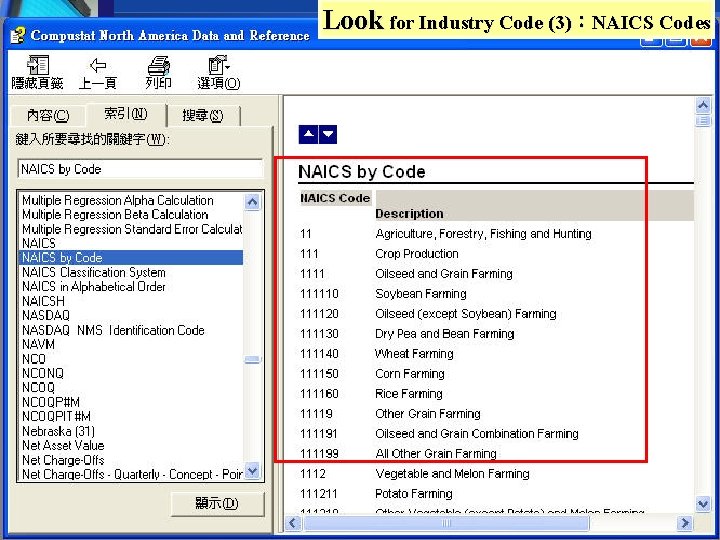Select NAICS Classification System index entry
The width and height of the screenshot is (720, 540).
pyautogui.click(x=94, y=272)
